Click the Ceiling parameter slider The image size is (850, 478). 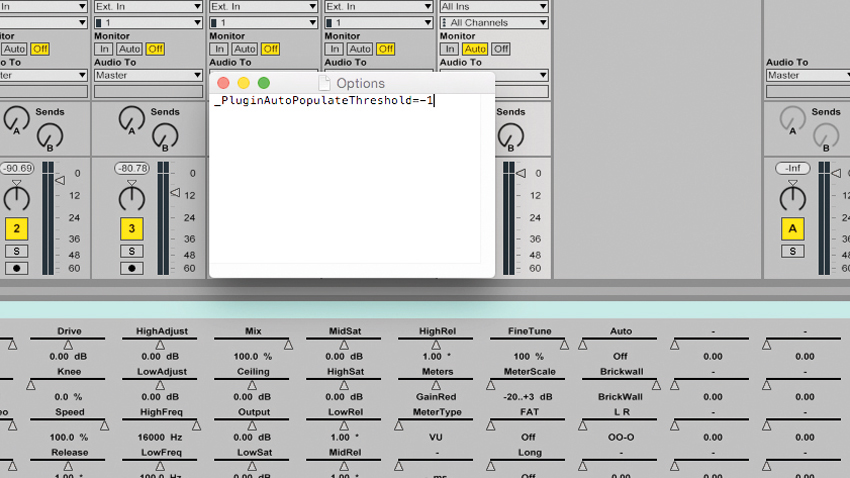pos(252,384)
